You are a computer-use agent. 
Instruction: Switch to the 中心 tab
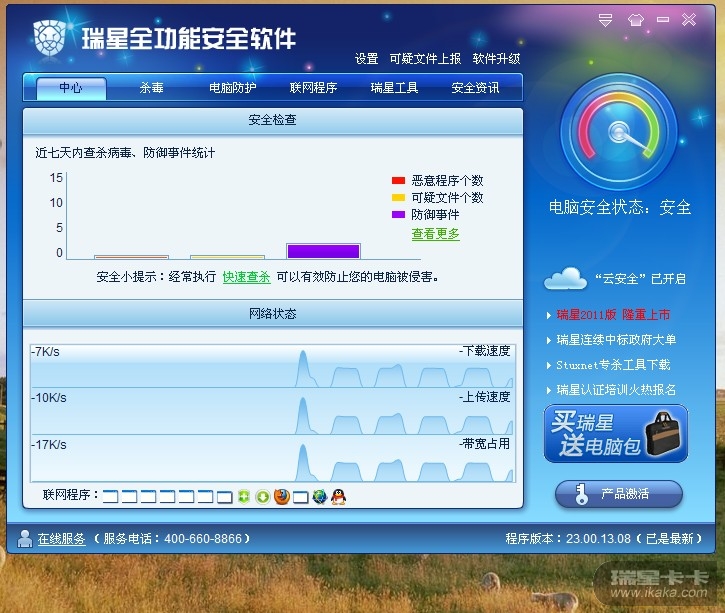tap(71, 88)
